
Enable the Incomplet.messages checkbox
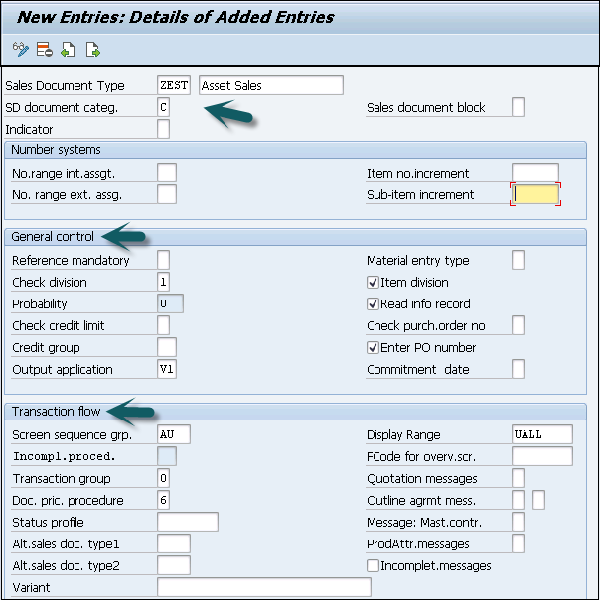tap(373, 566)
